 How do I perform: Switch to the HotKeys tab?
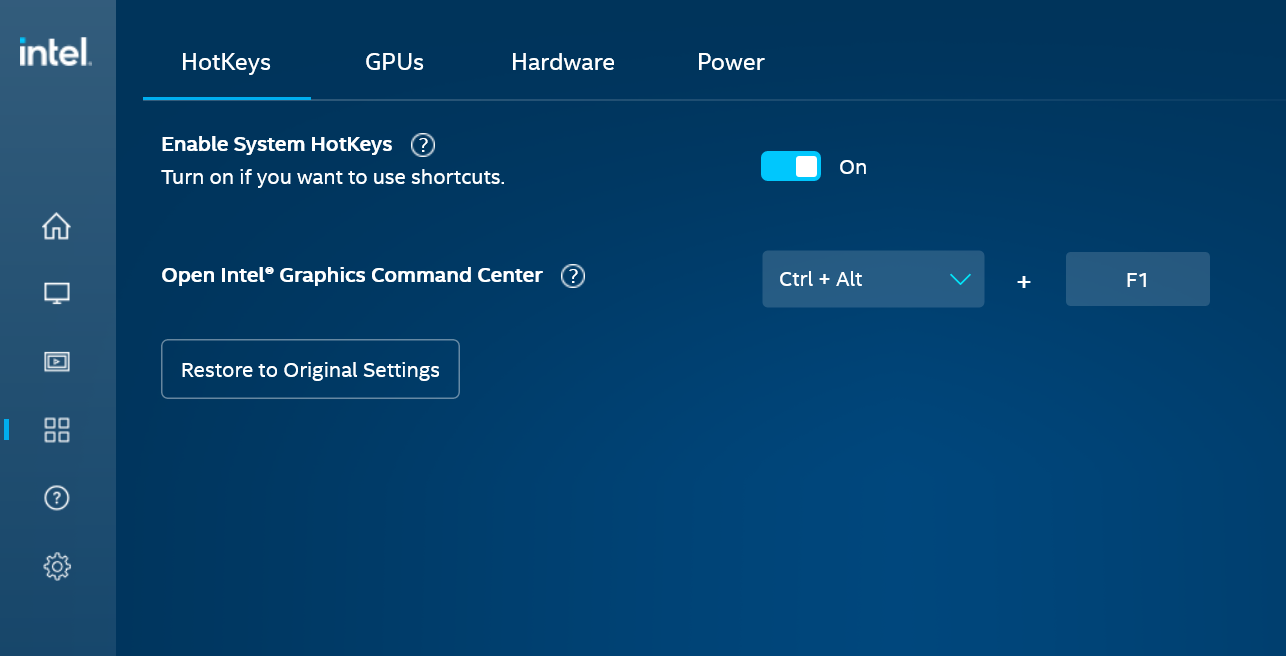pos(226,62)
